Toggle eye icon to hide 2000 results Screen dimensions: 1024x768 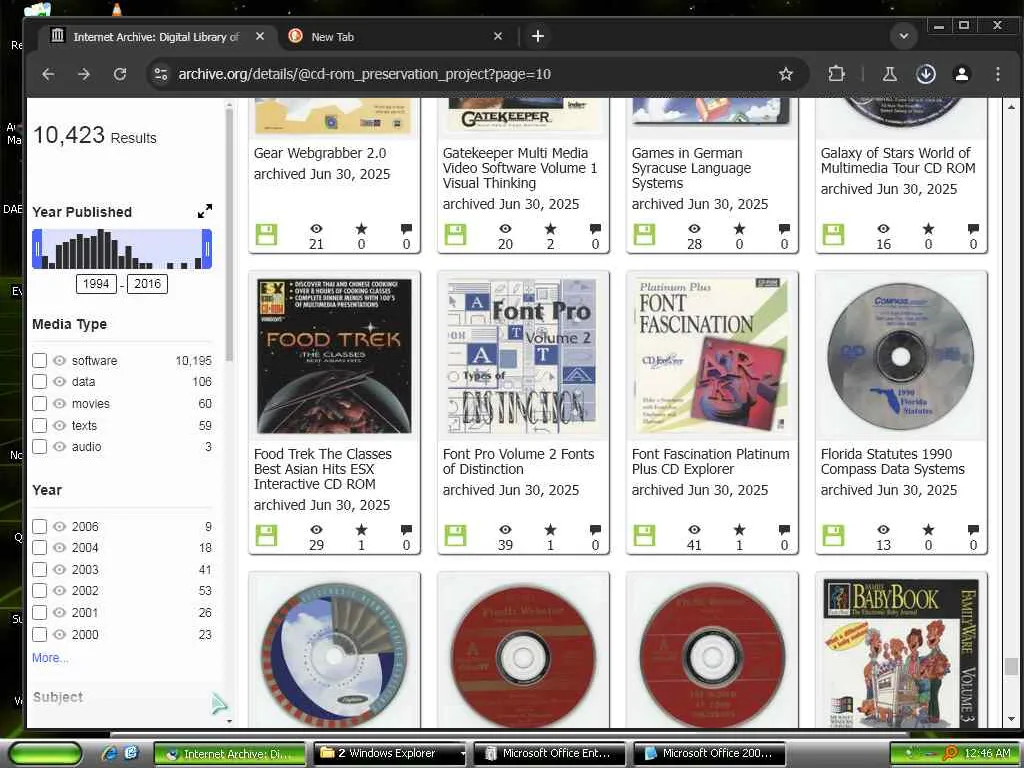click(x=59, y=634)
